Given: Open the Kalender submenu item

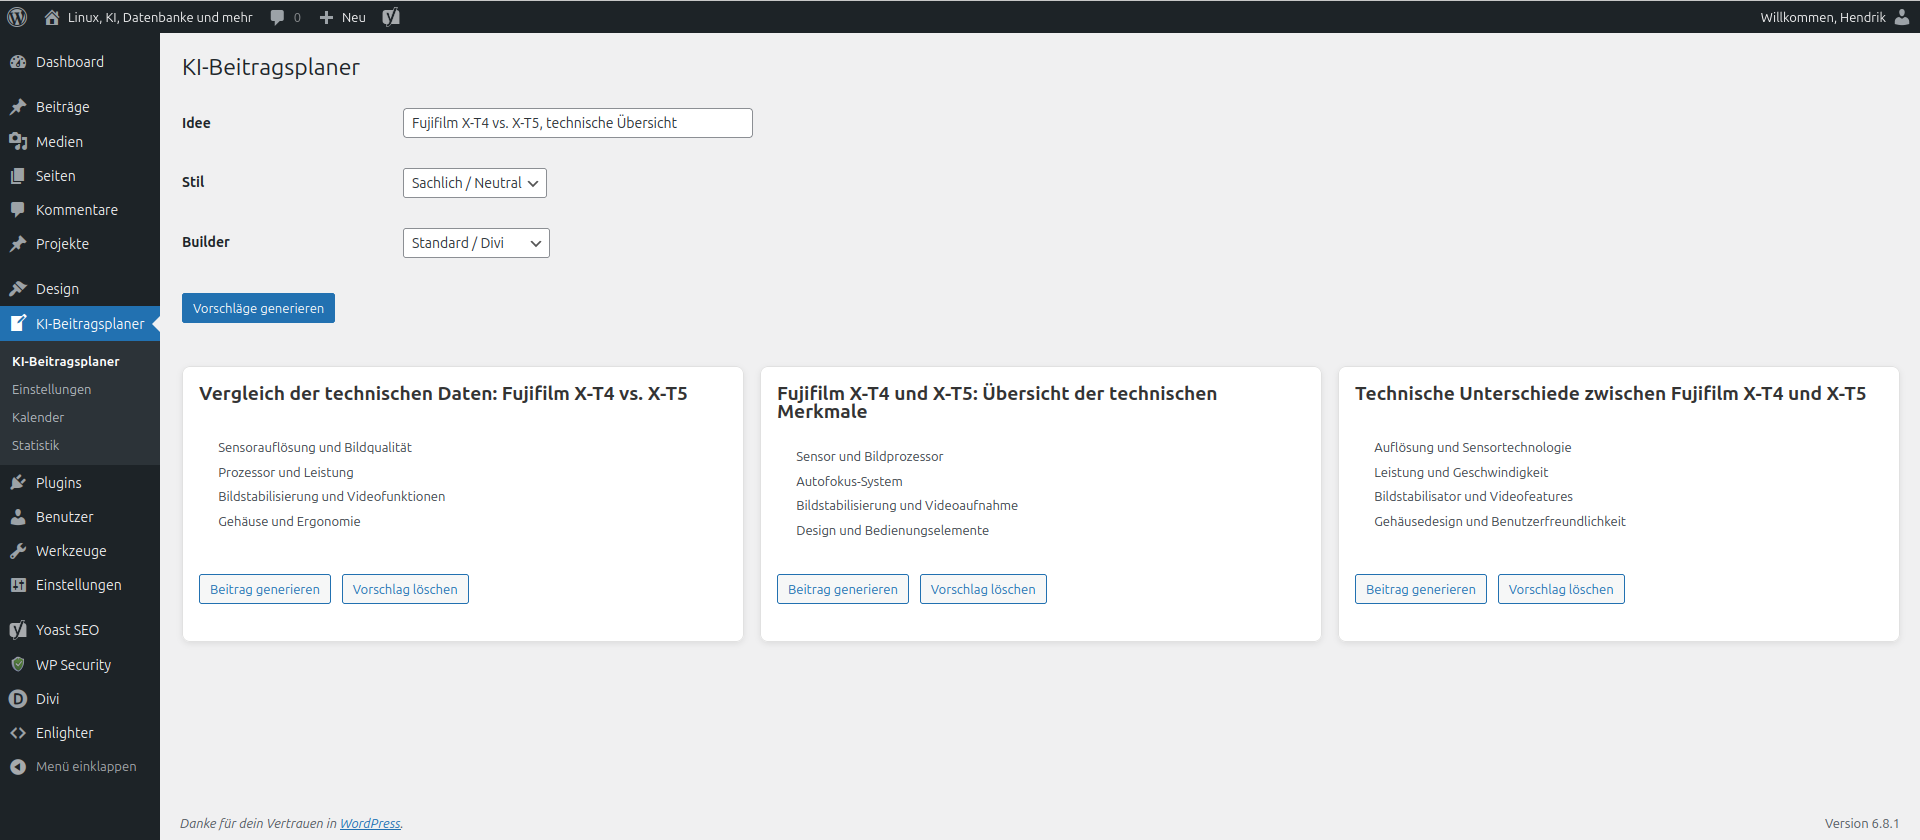Looking at the screenshot, I should coord(38,418).
